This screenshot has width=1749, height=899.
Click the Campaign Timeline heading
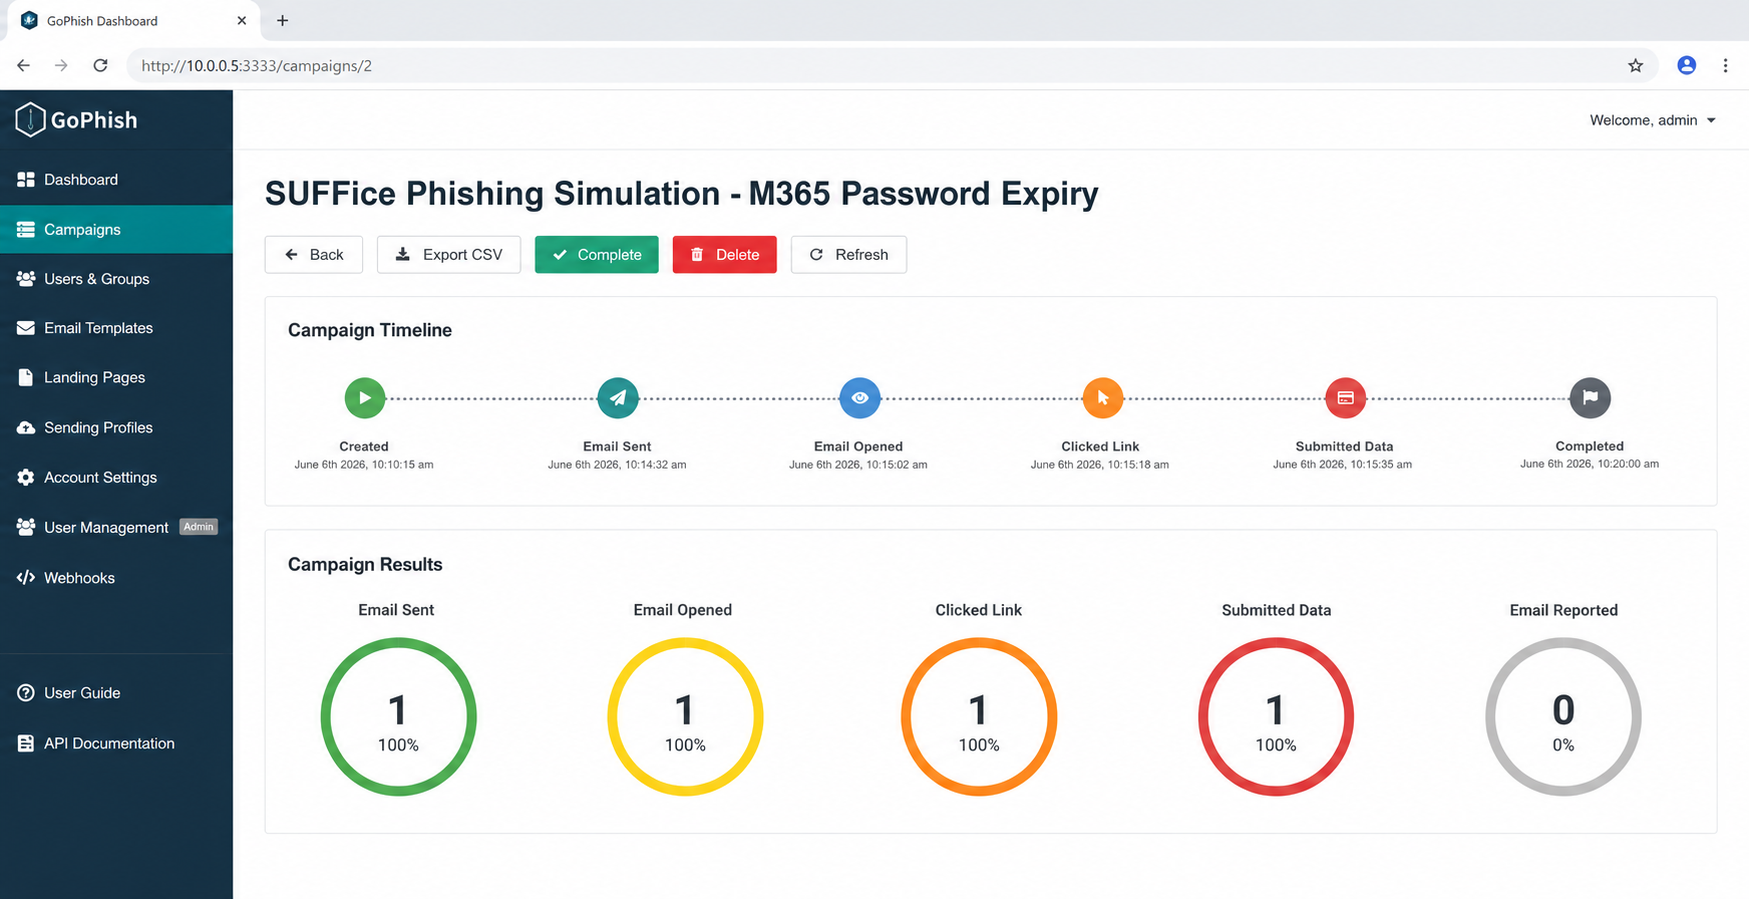(370, 330)
